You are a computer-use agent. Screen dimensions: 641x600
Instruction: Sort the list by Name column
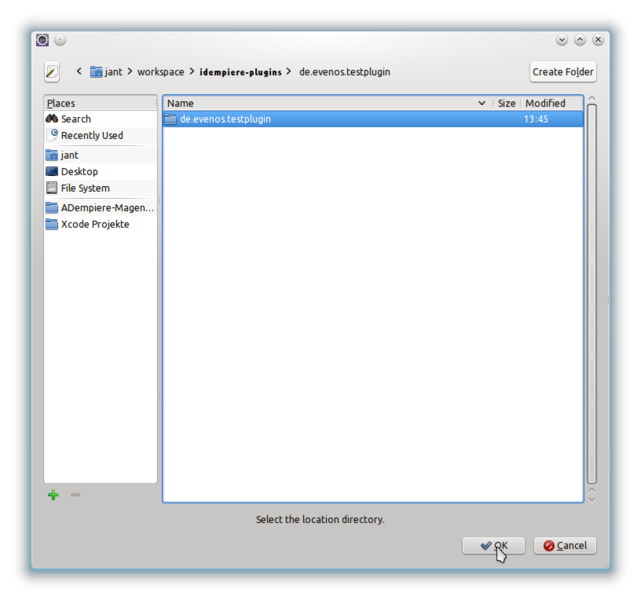(x=320, y=103)
